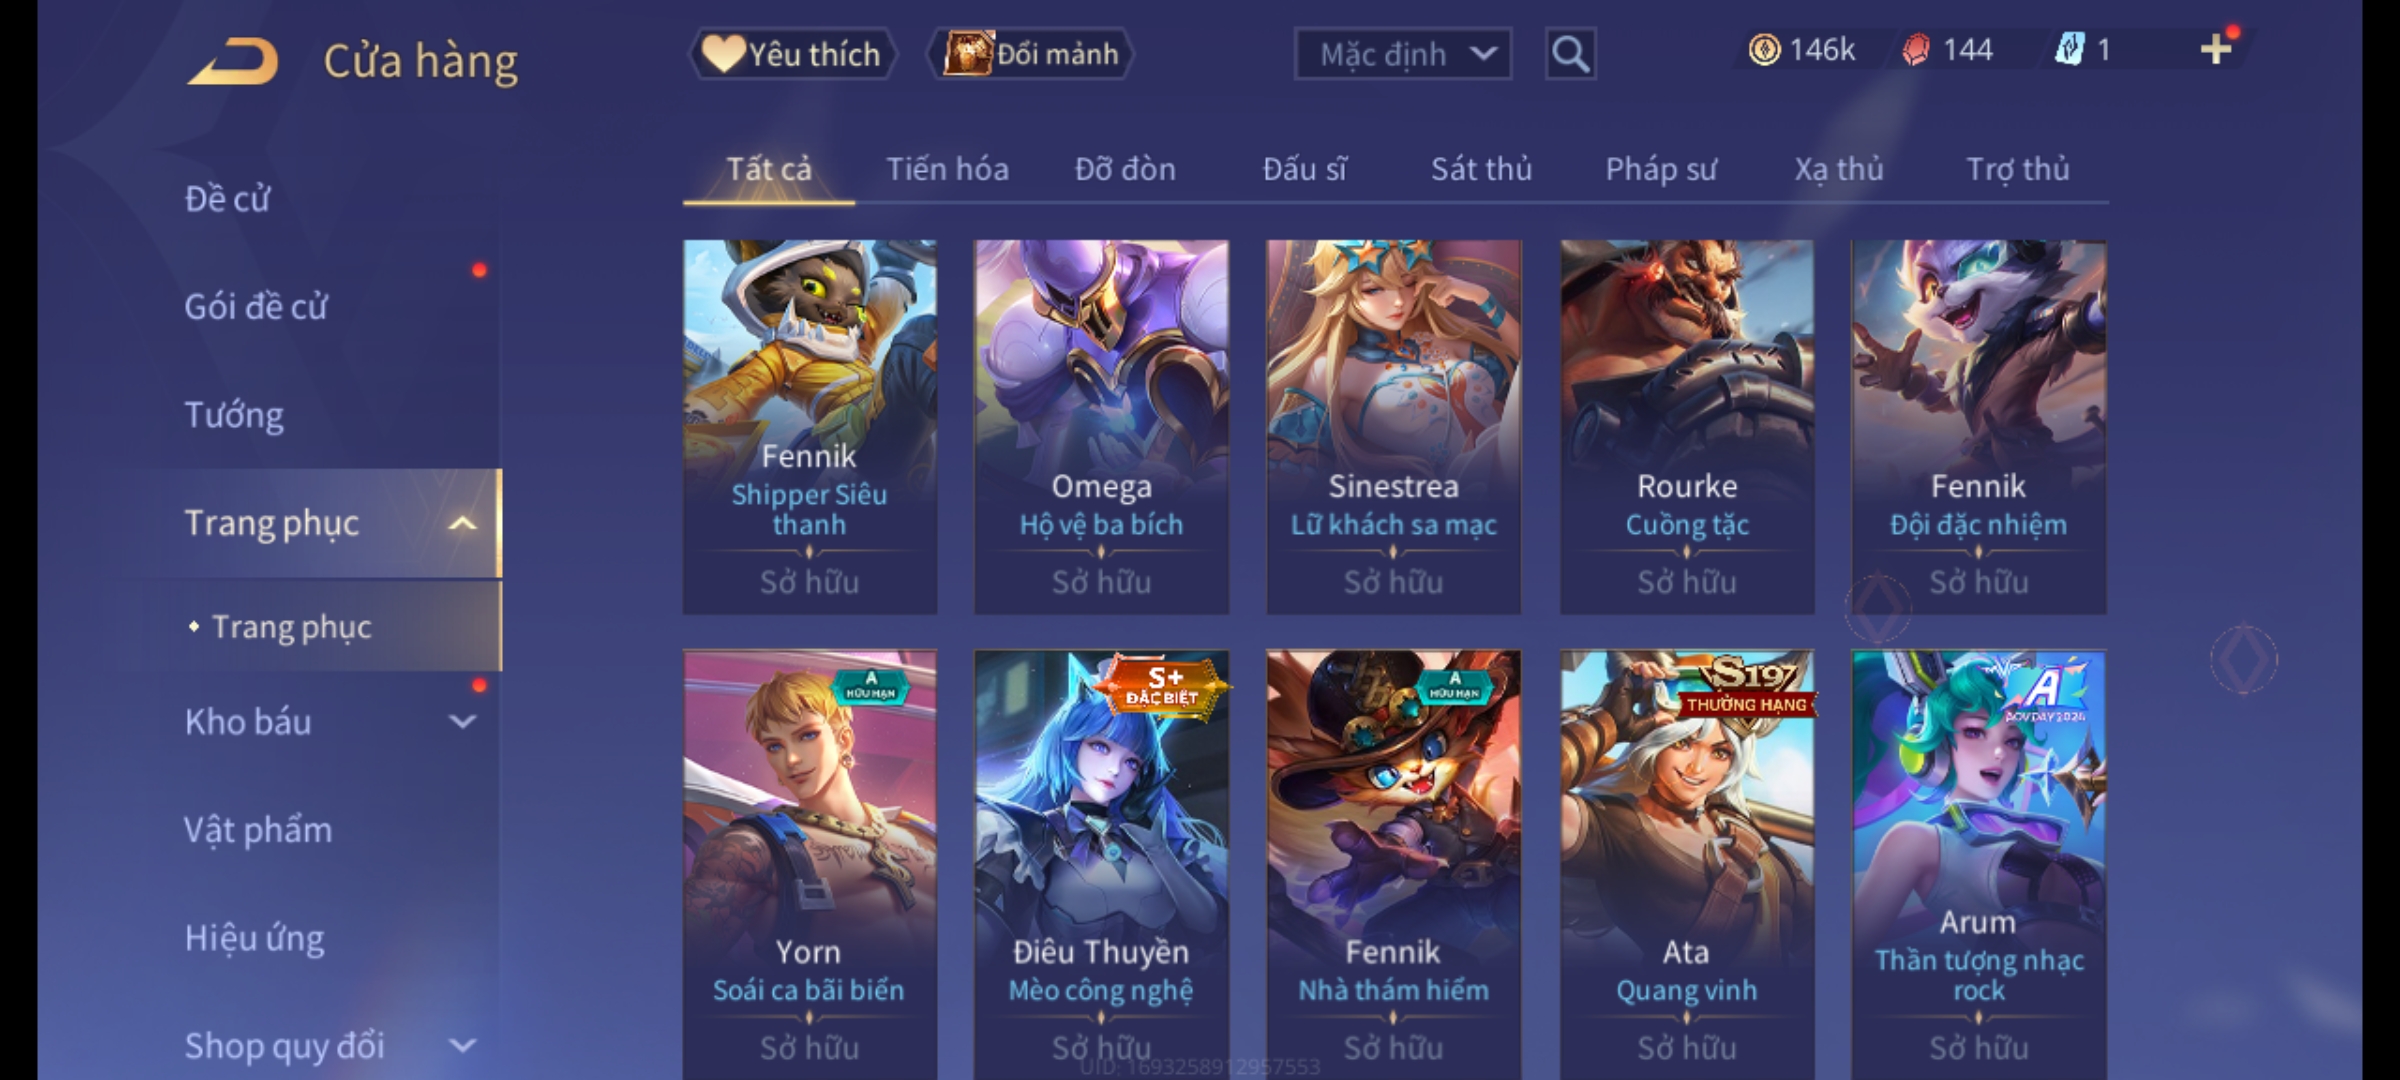Switch to the Pháp sư tab
The width and height of the screenshot is (2400, 1080).
[1661, 169]
